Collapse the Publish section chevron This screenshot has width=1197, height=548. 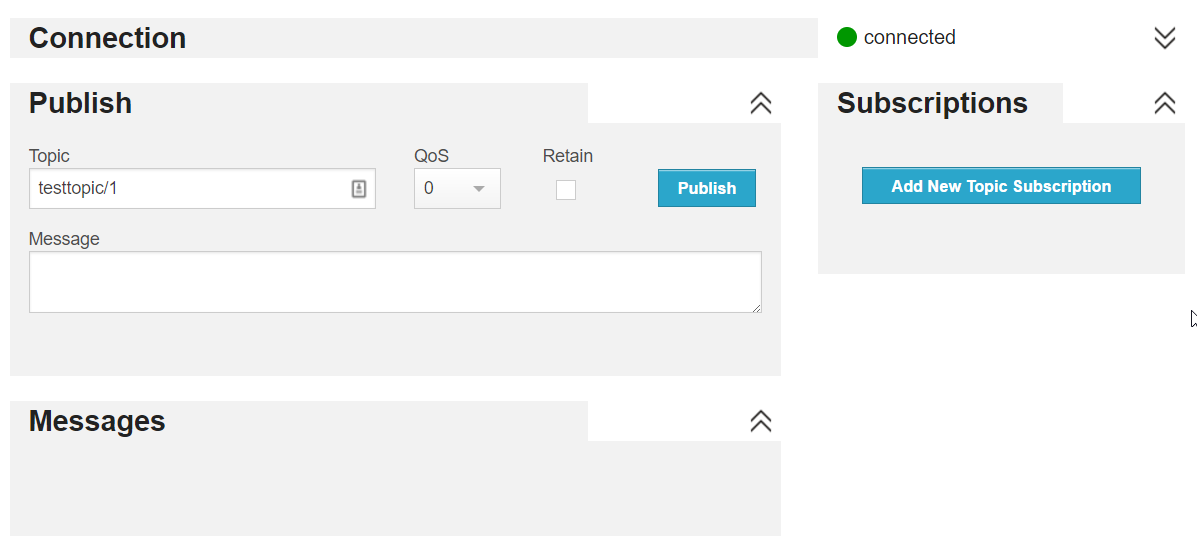point(761,103)
